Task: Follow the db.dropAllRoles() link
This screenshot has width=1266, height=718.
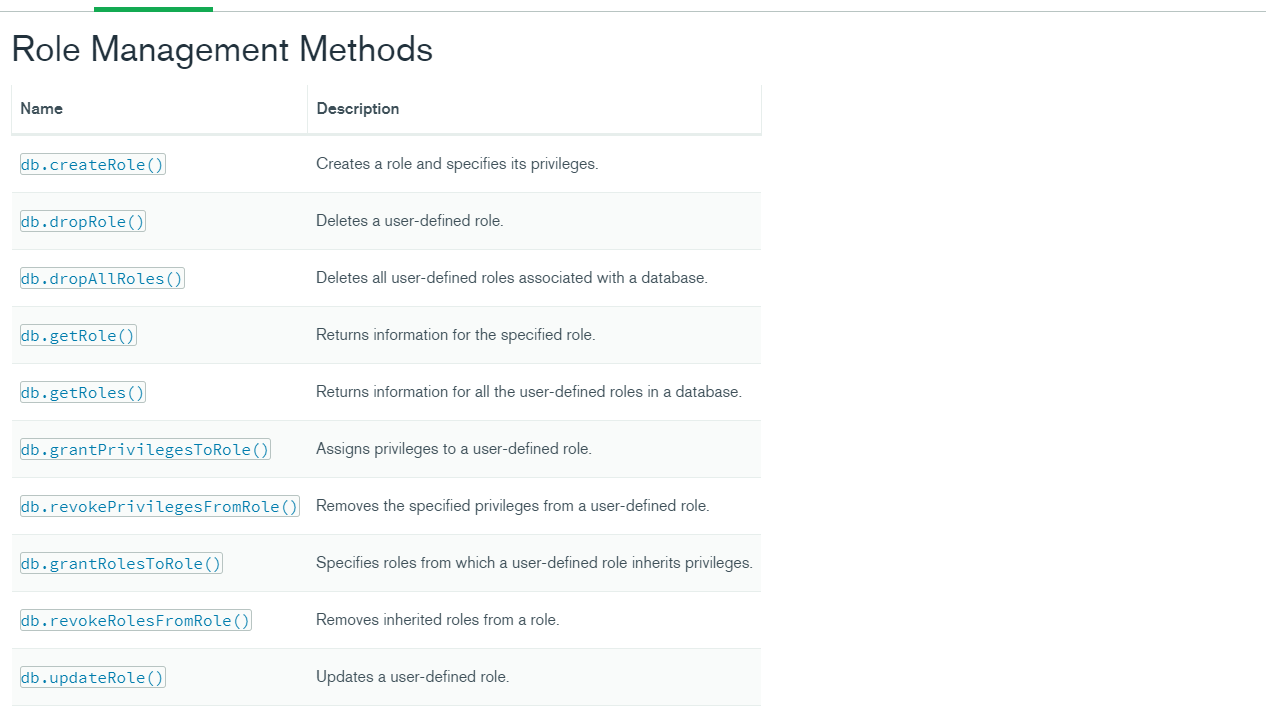Action: point(102,279)
